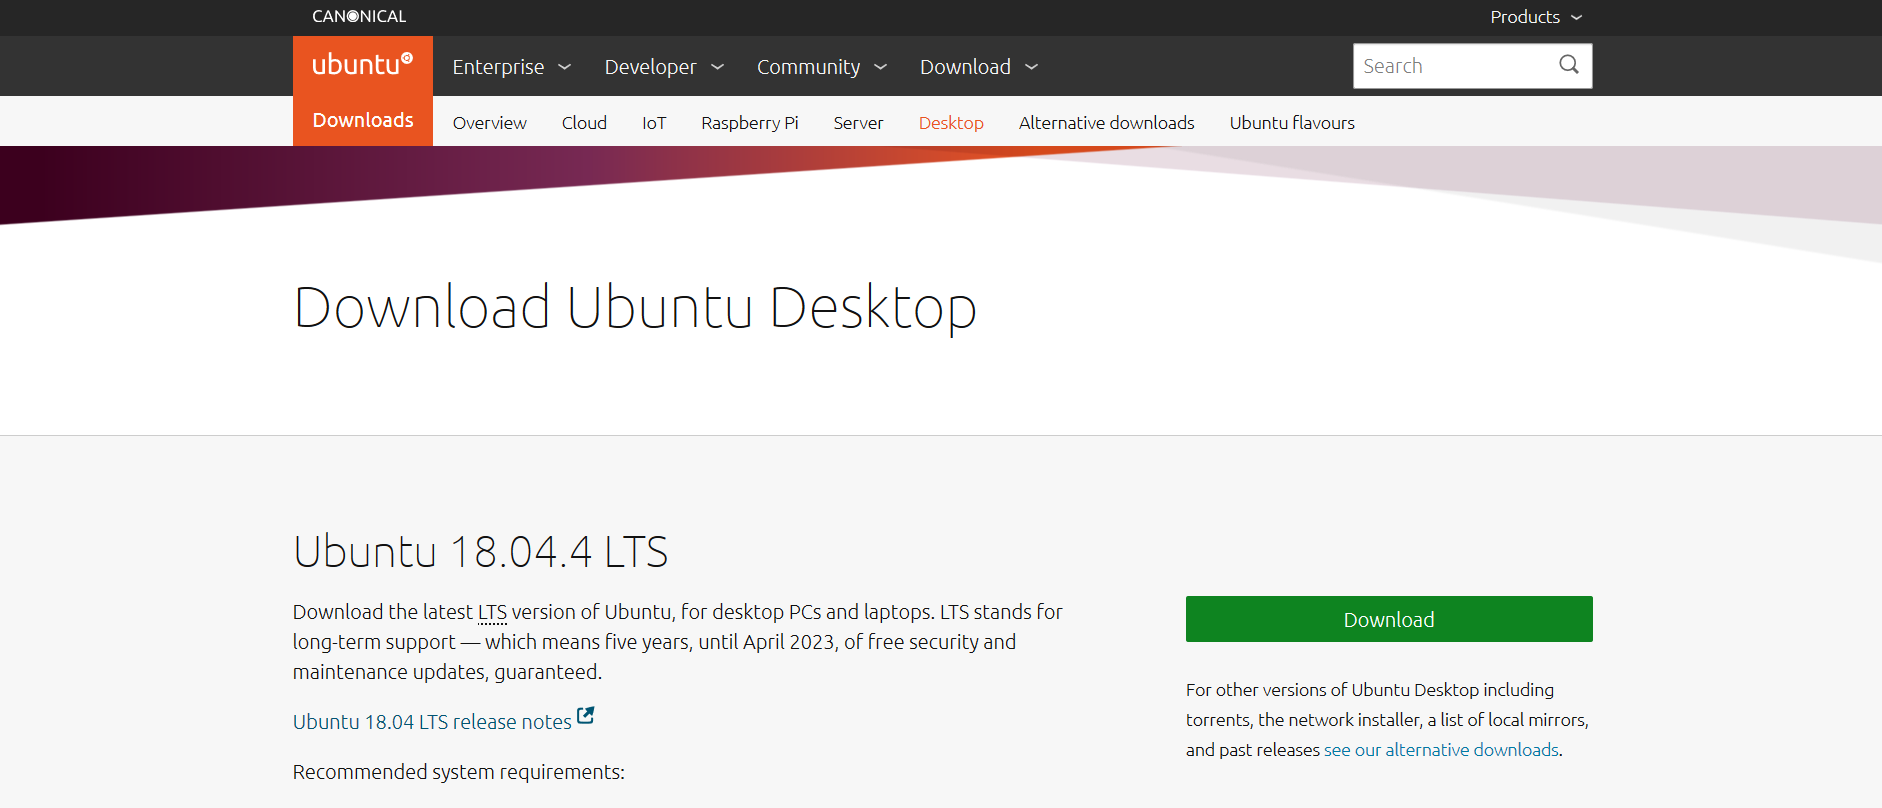Expand the Enterprise menu
1882x808 pixels.
point(511,67)
